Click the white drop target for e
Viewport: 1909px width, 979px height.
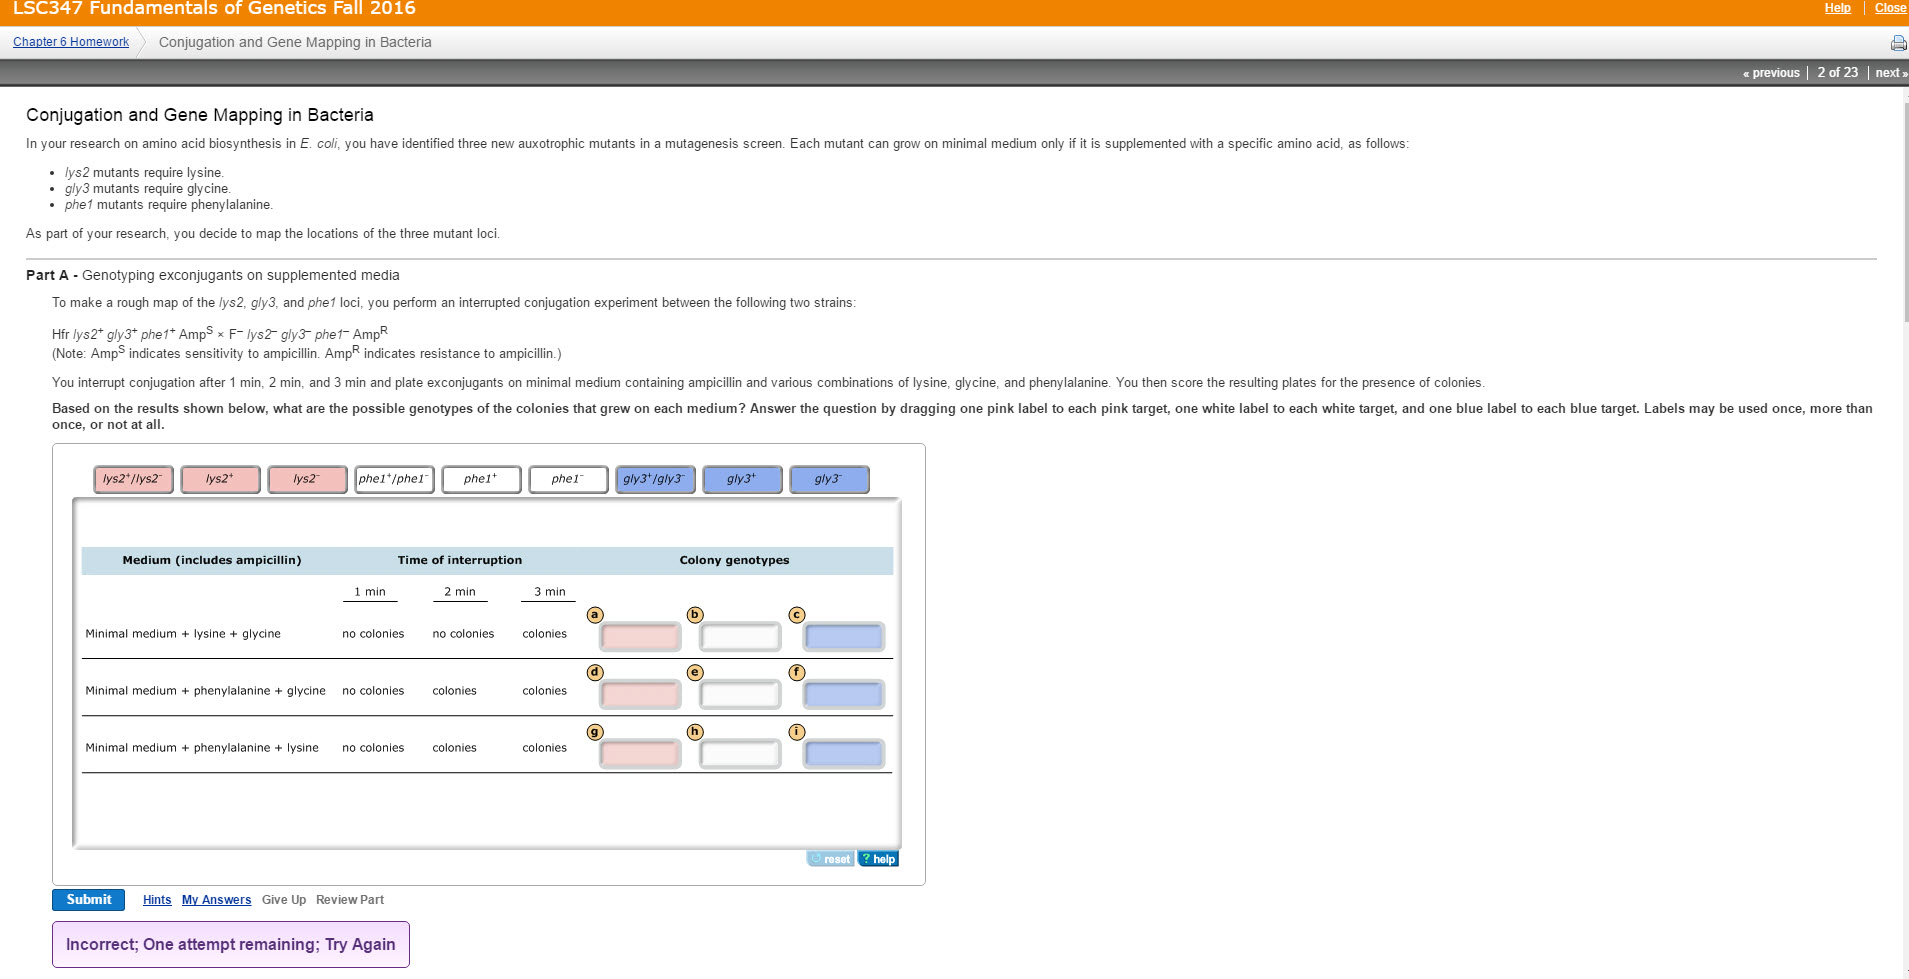click(x=740, y=694)
